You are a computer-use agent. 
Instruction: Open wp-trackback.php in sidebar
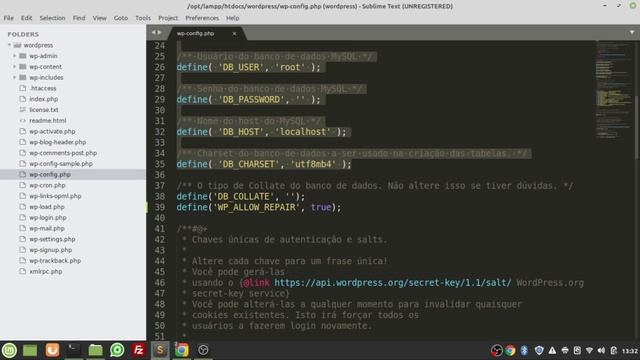(x=55, y=260)
